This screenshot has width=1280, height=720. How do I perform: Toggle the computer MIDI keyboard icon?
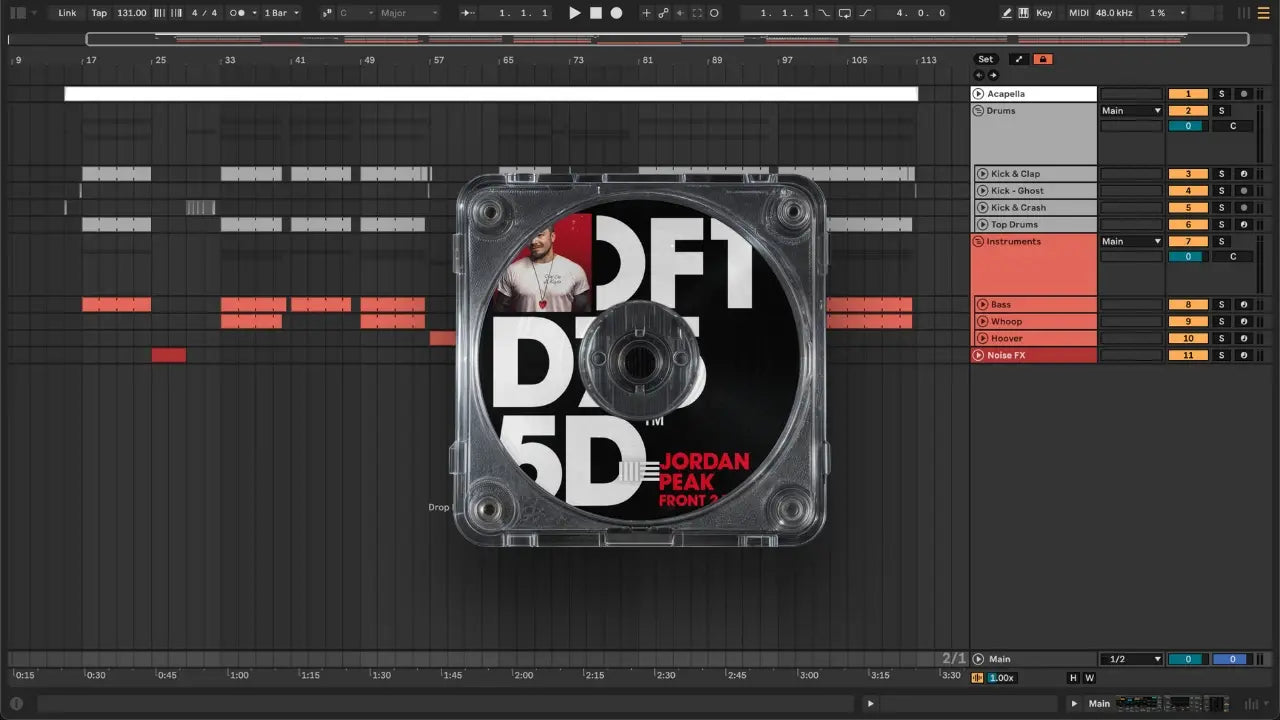[1023, 13]
